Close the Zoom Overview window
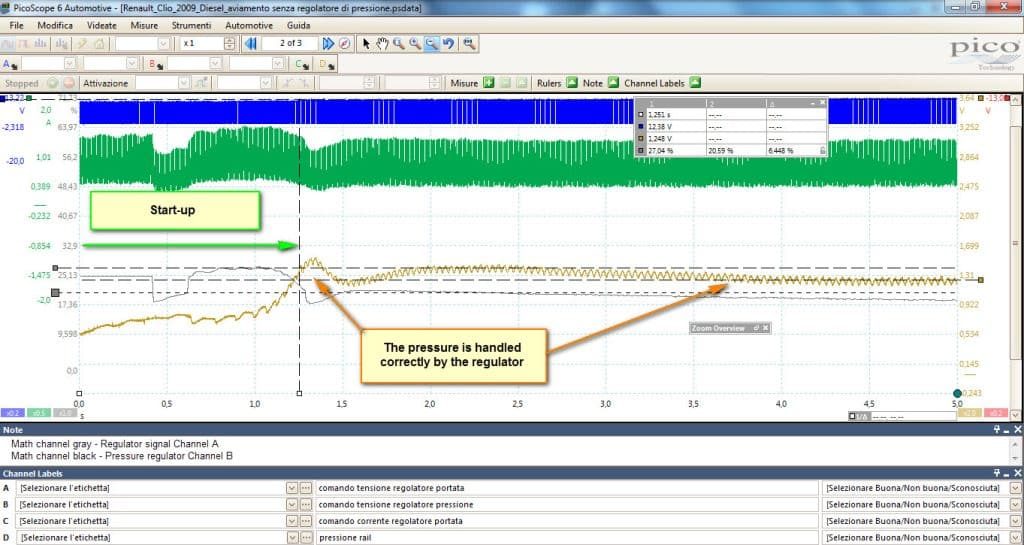Viewport: 1024px width, 545px height. (x=766, y=328)
